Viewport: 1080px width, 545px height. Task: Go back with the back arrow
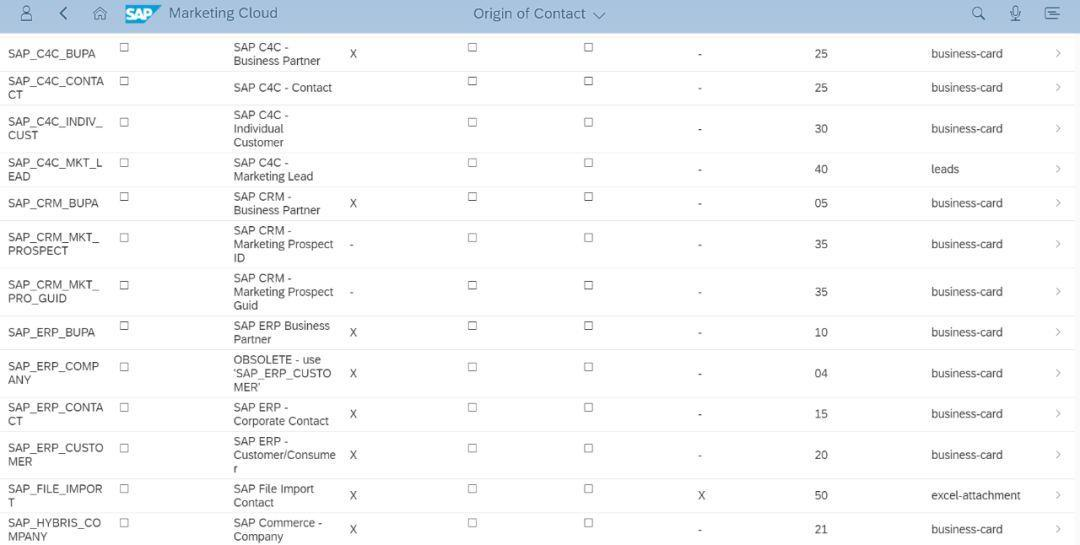click(64, 13)
